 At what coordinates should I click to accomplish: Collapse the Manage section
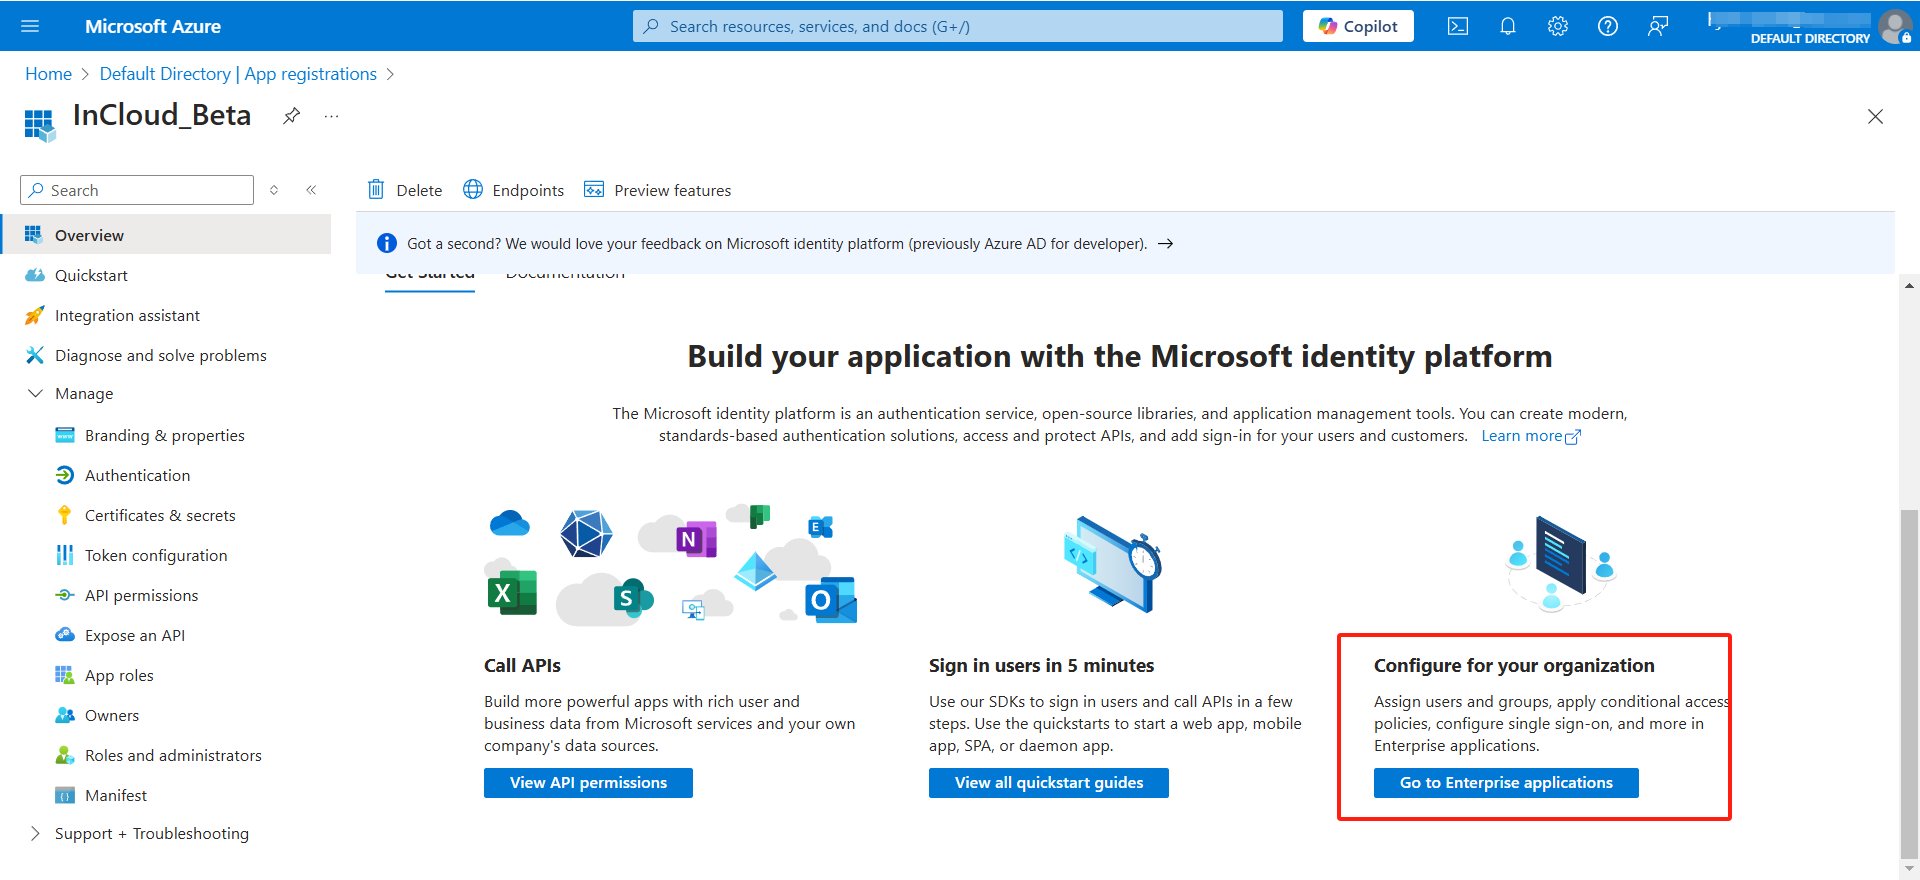tap(36, 394)
